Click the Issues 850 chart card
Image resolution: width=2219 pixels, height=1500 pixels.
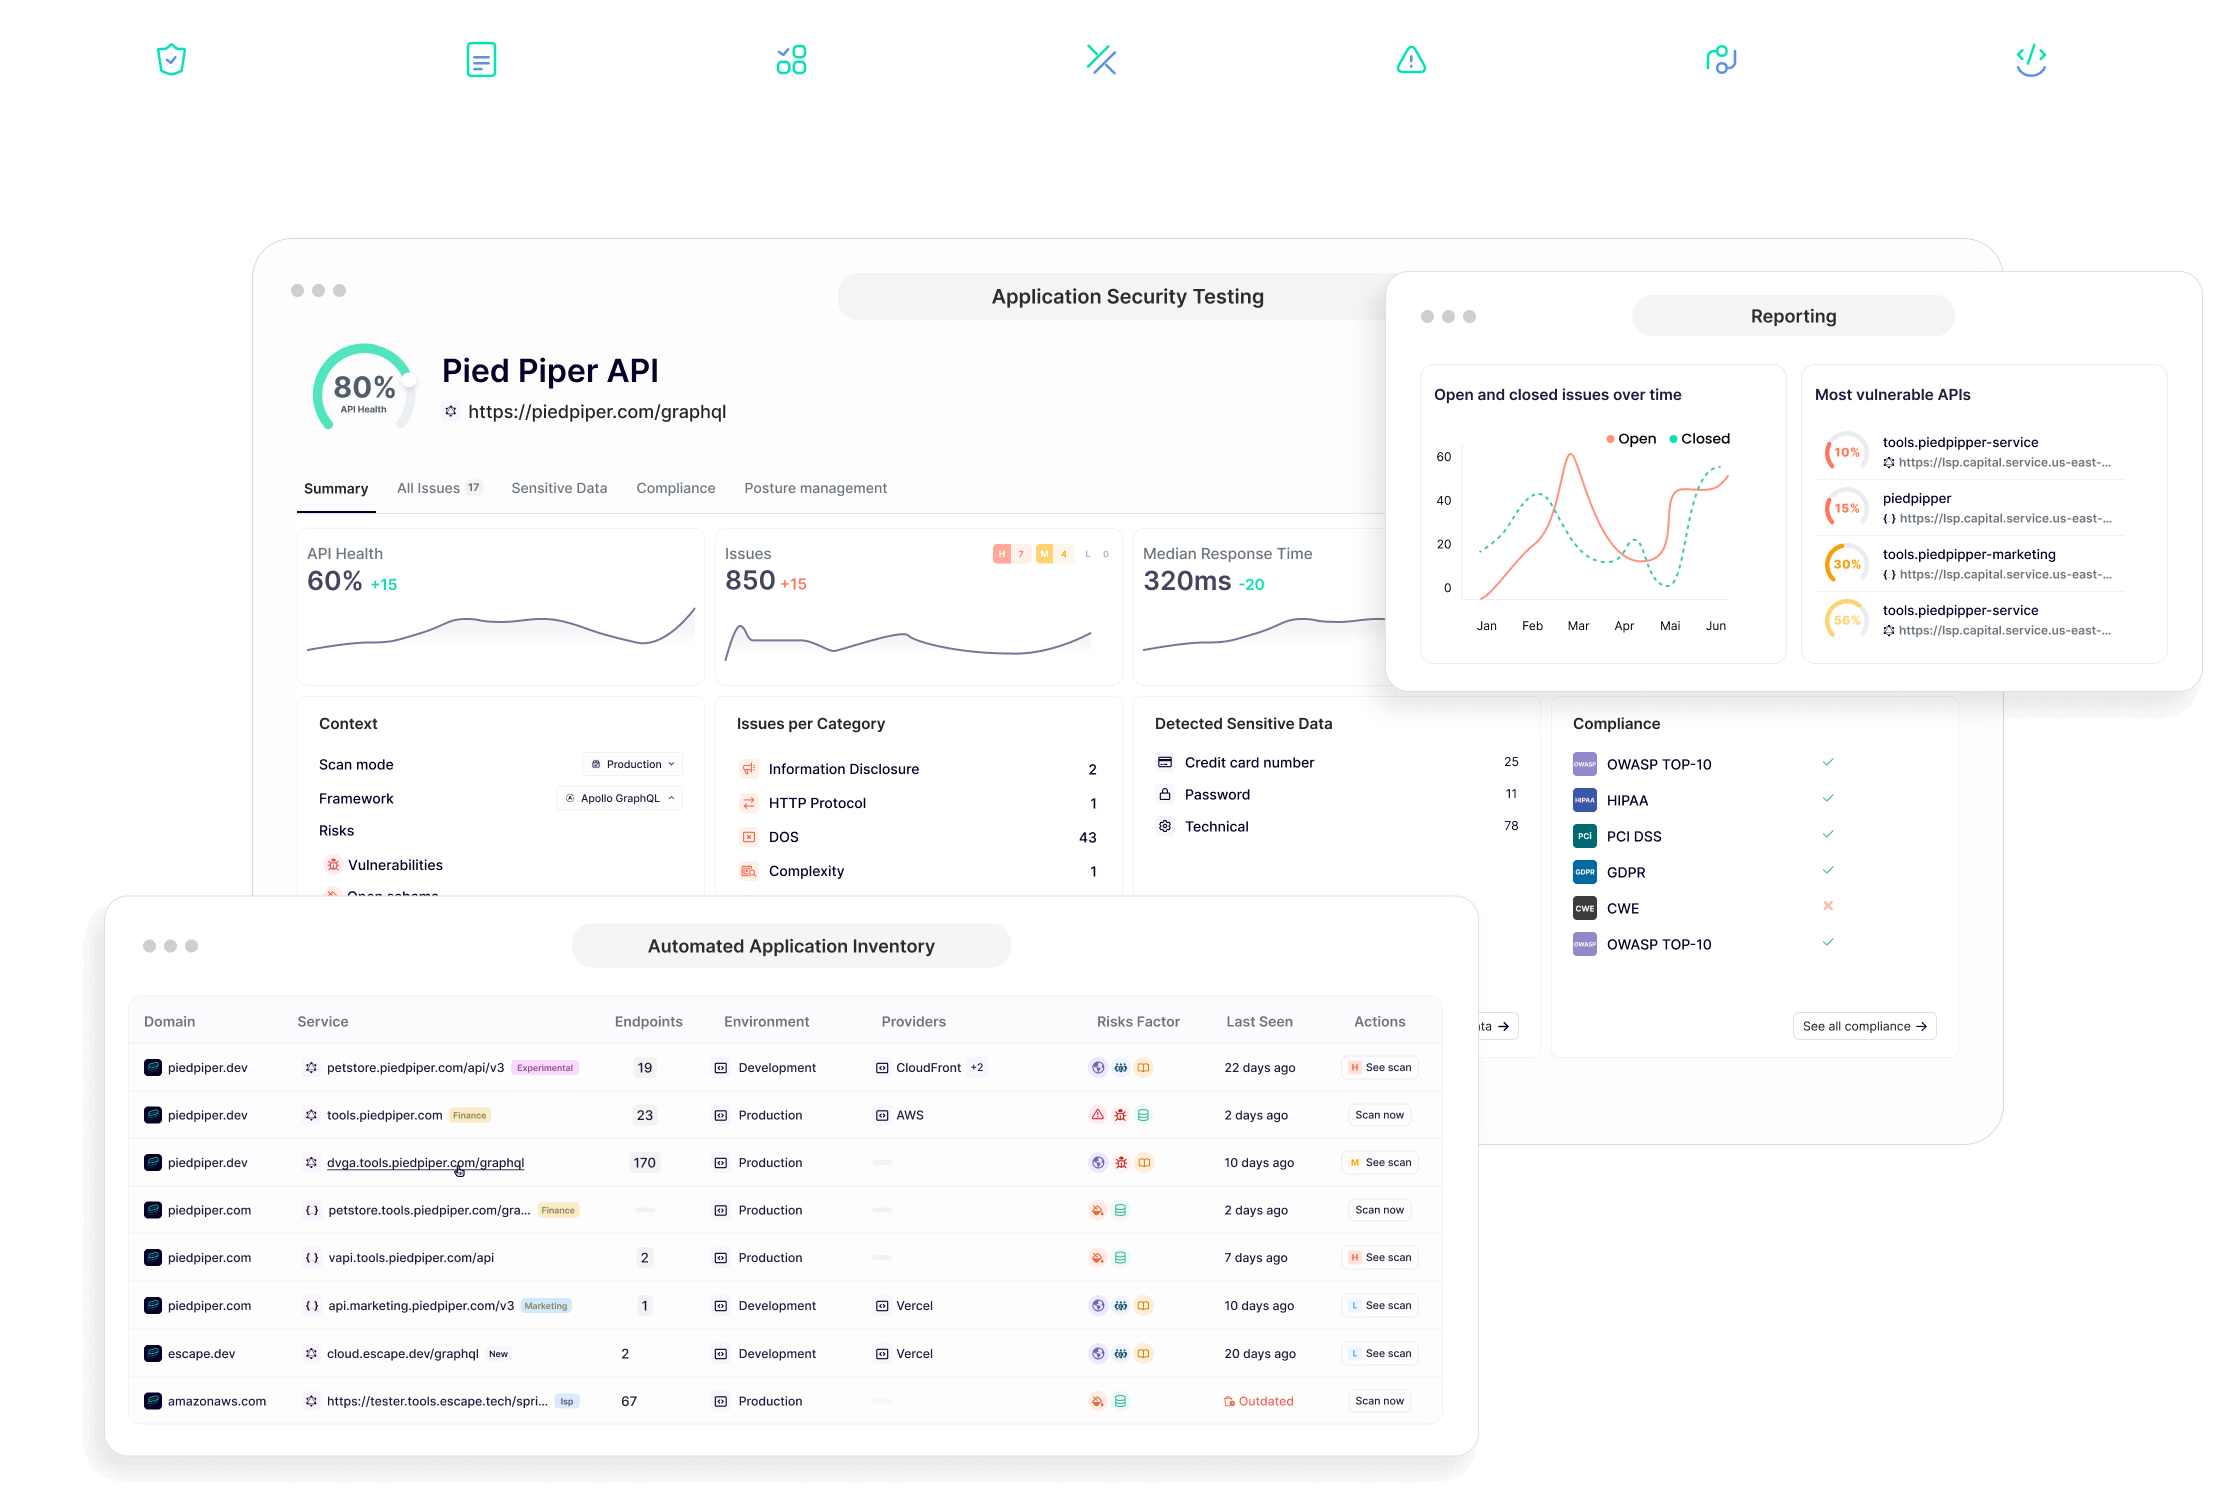pos(919,607)
